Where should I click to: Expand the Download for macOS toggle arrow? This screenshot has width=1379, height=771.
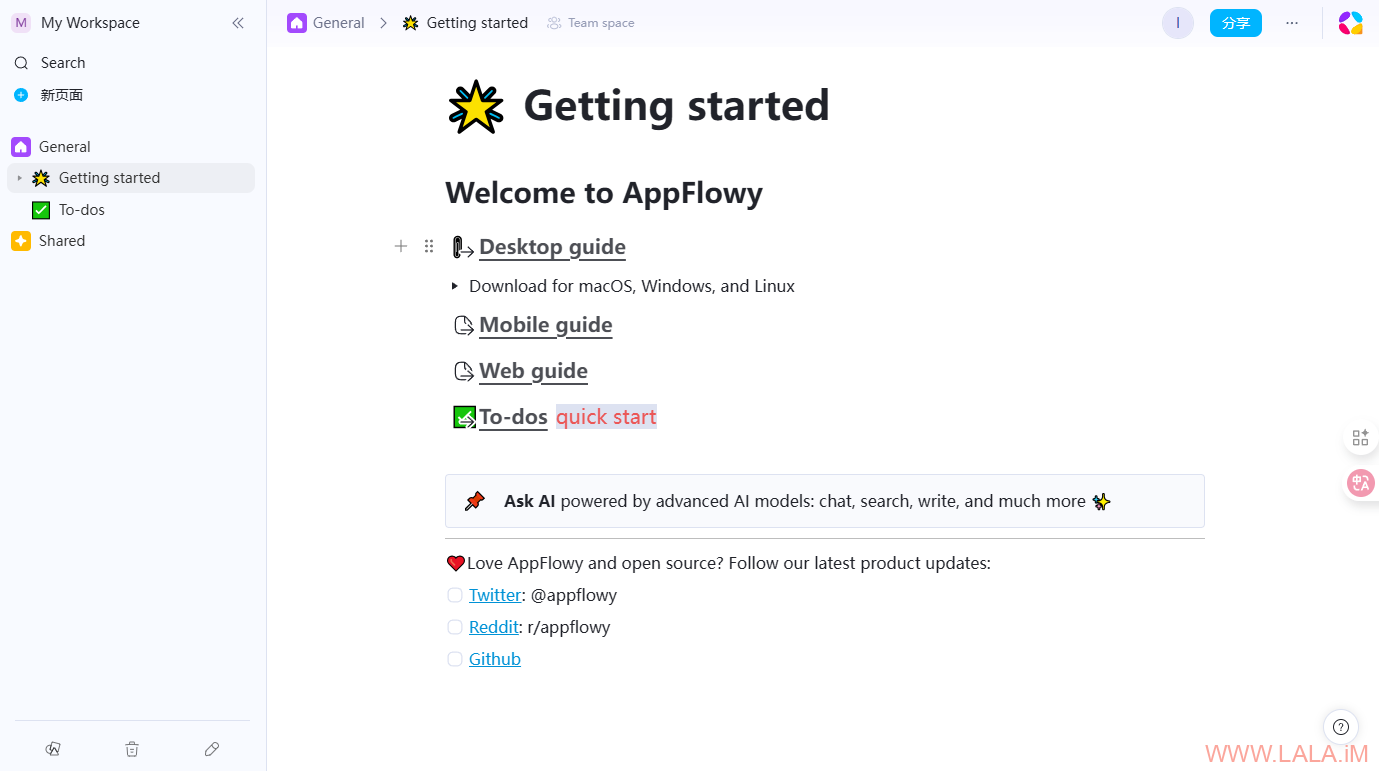point(455,286)
